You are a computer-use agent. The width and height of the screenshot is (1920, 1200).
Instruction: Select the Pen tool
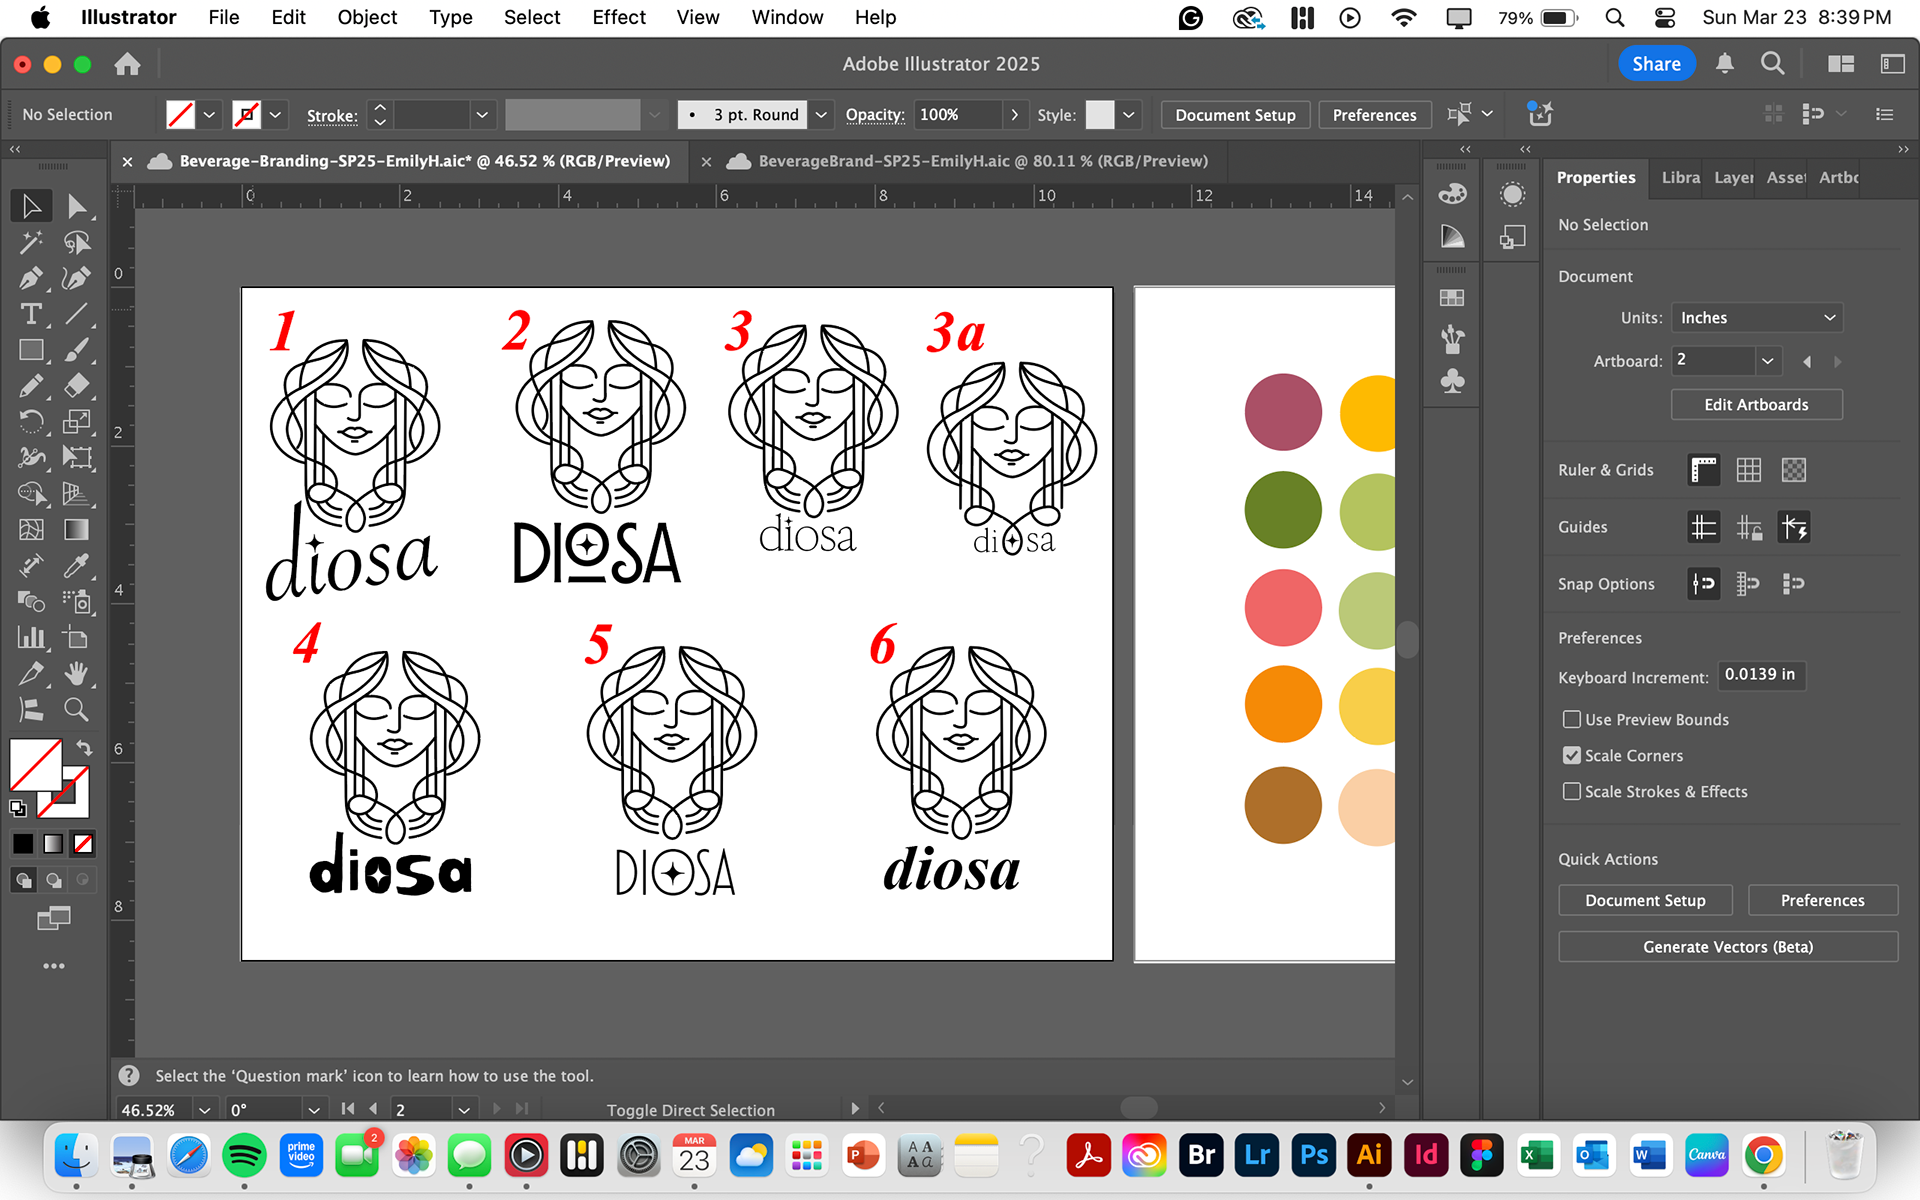[x=30, y=278]
